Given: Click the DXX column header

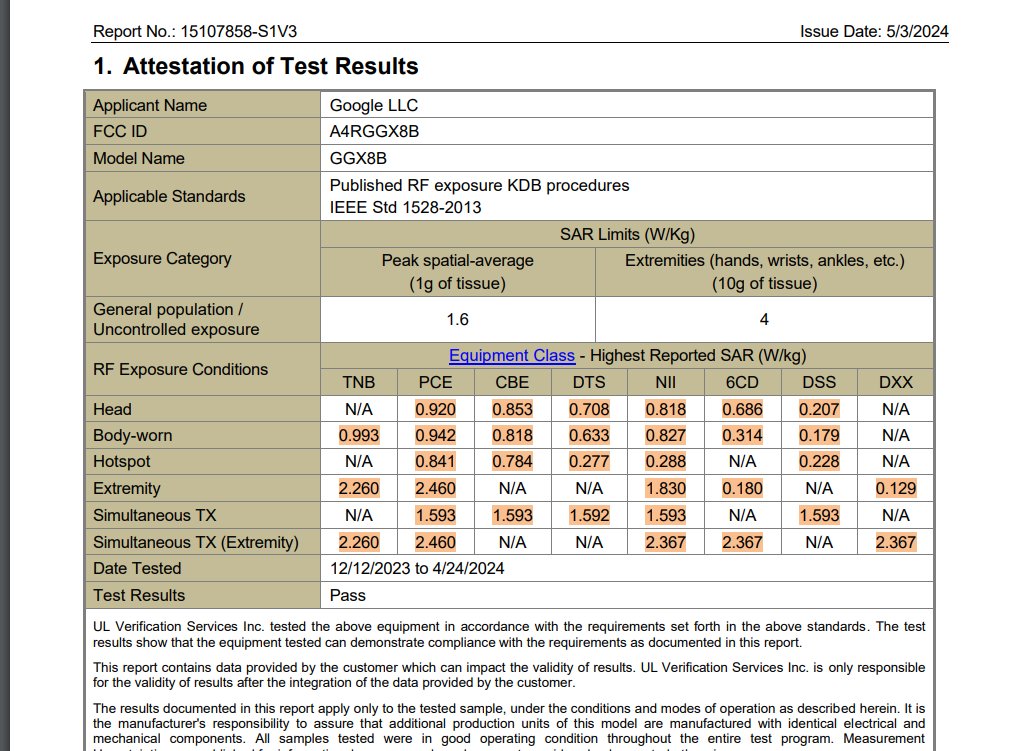Looking at the screenshot, I should tap(895, 382).
